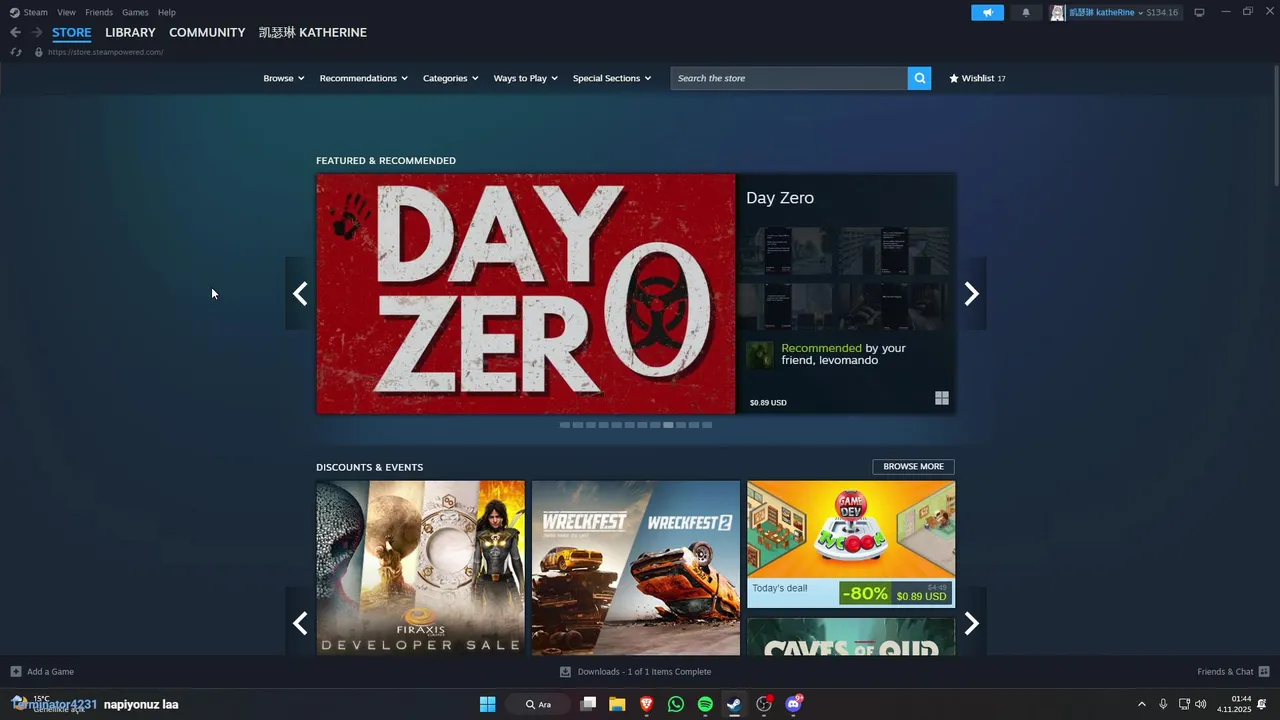The height and width of the screenshot is (720, 1280).
Task: Click the Steam logo in the title bar
Action: (x=14, y=12)
